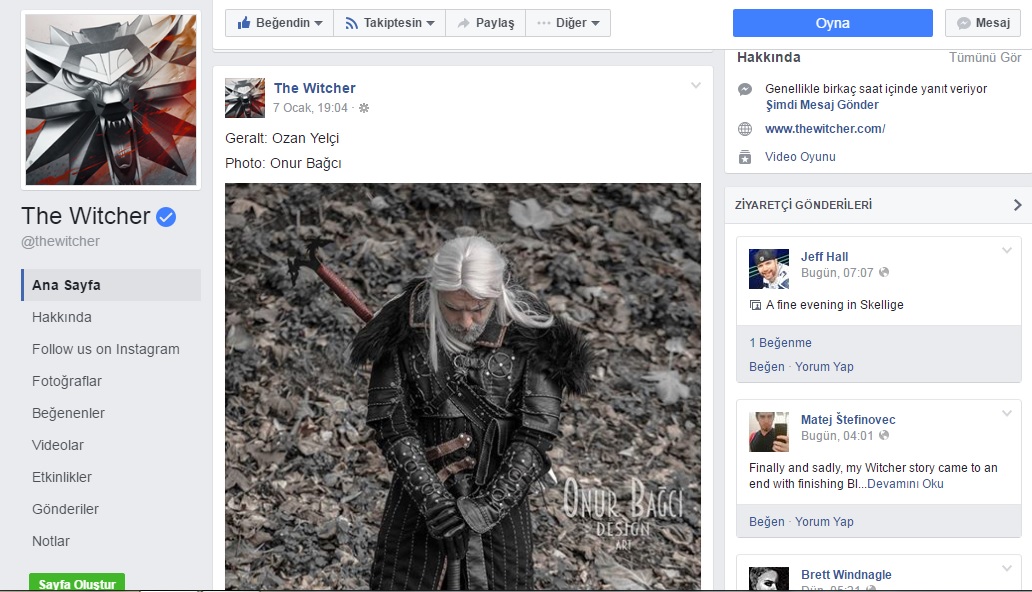Click Brett Windnagle's avatar thumbnail
Image resolution: width=1032 pixels, height=592 pixels.
click(x=769, y=579)
